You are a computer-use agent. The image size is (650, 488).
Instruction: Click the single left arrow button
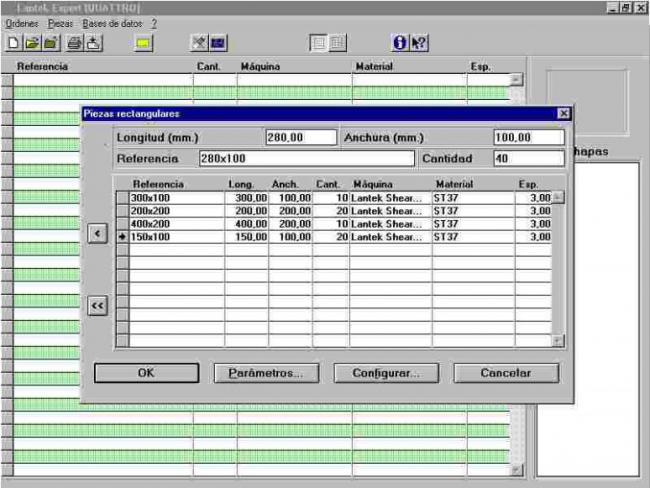point(97,233)
